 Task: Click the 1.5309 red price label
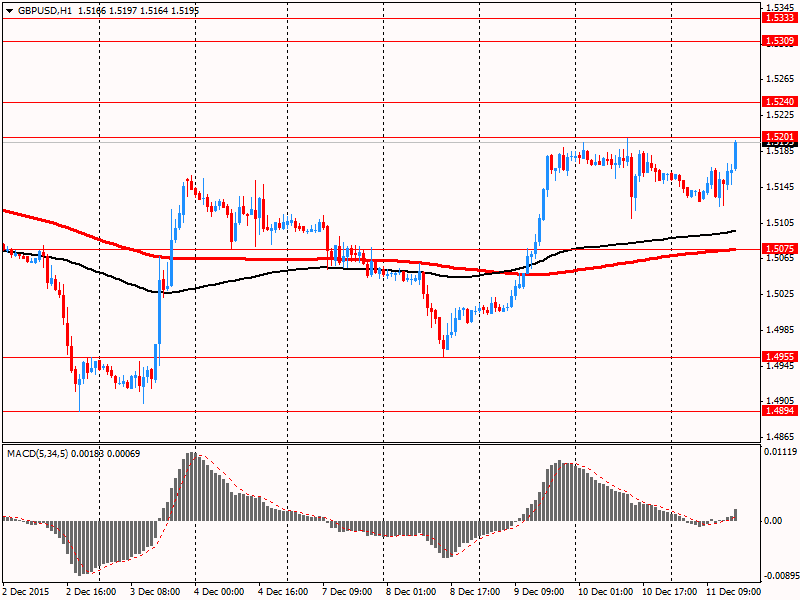780,41
